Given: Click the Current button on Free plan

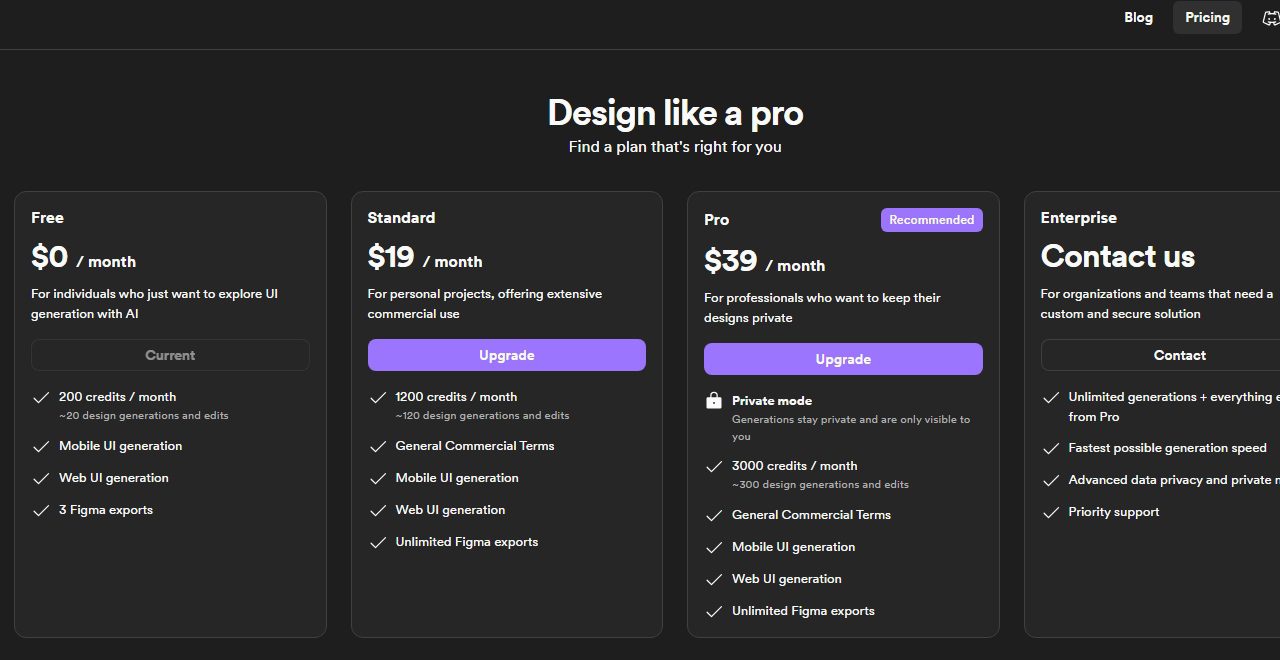Looking at the screenshot, I should point(170,355).
